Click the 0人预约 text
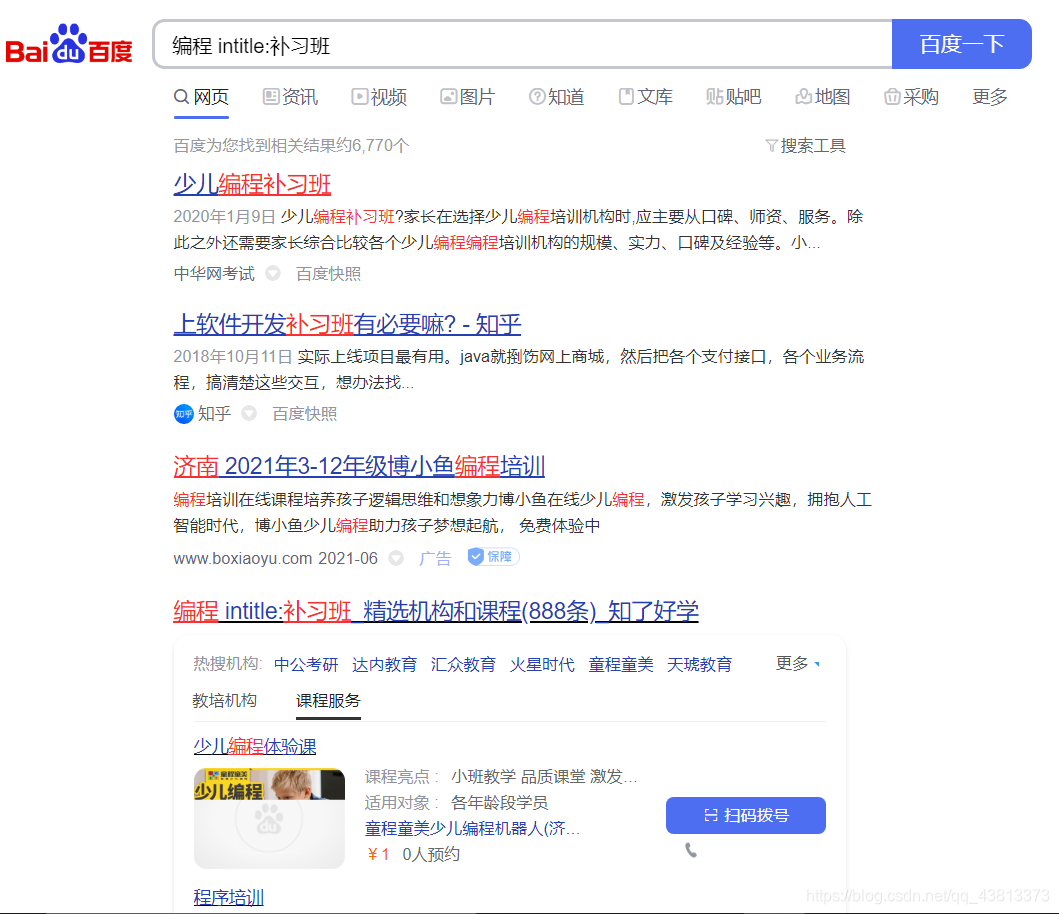The height and width of the screenshot is (914, 1059). pos(431,855)
